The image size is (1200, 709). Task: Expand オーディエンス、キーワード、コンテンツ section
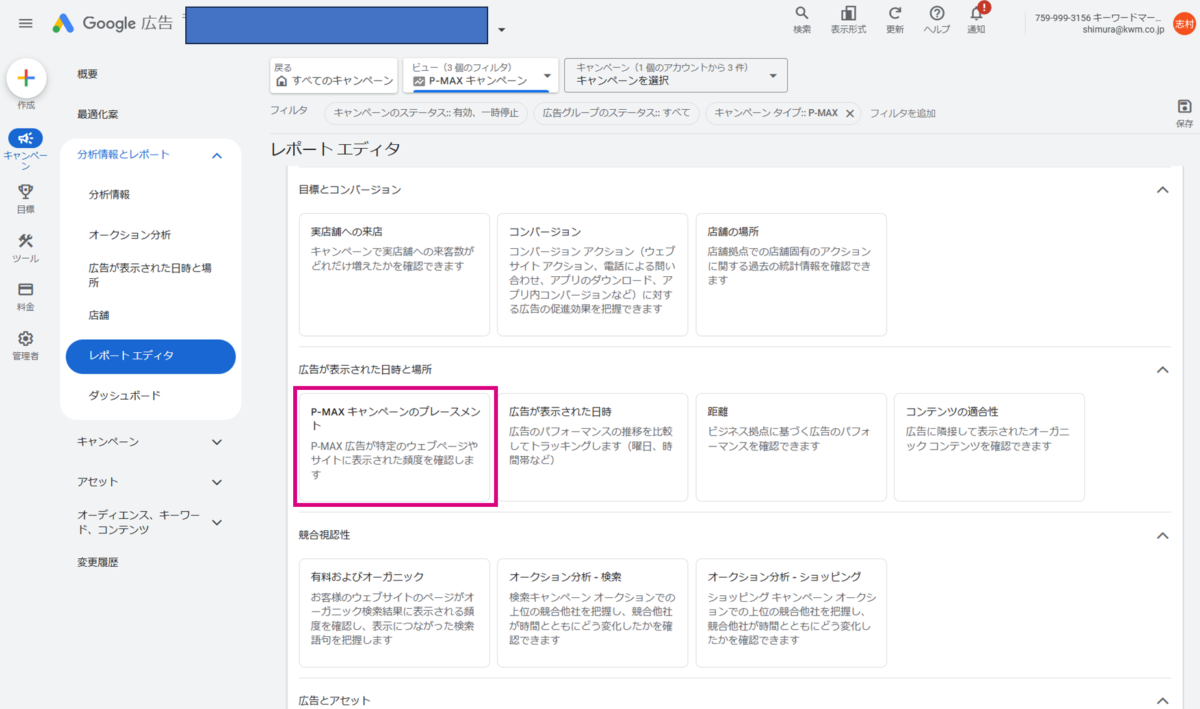coord(217,522)
